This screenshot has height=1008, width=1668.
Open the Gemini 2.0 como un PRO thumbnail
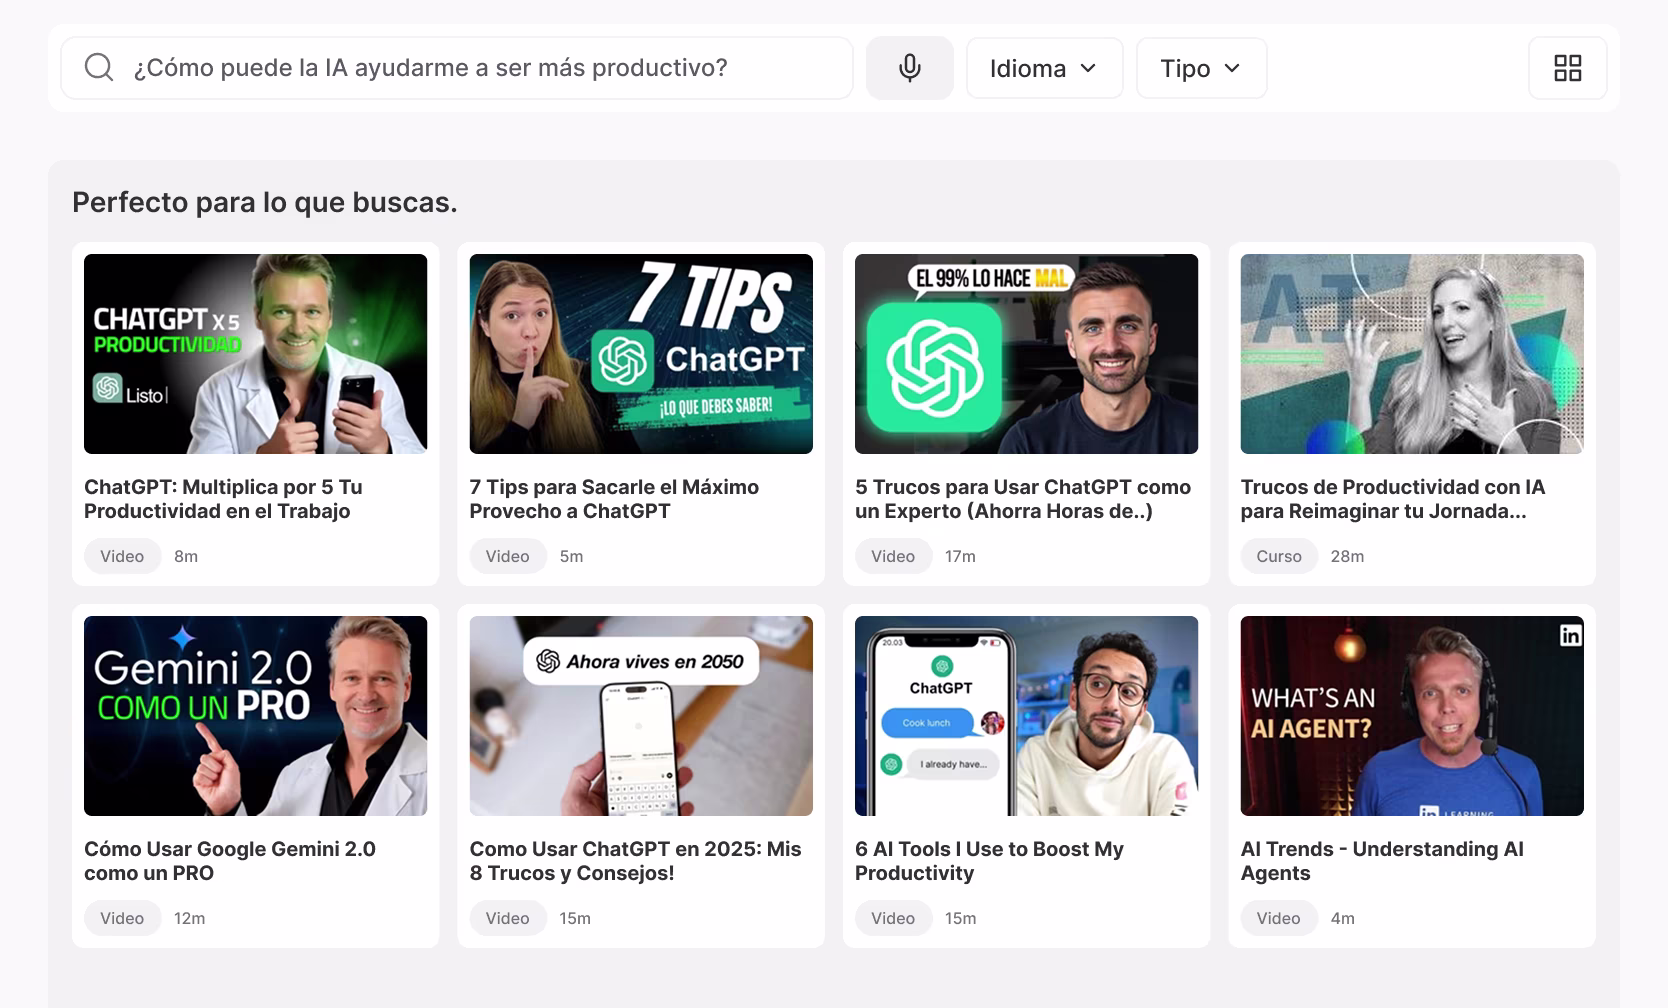pos(255,716)
